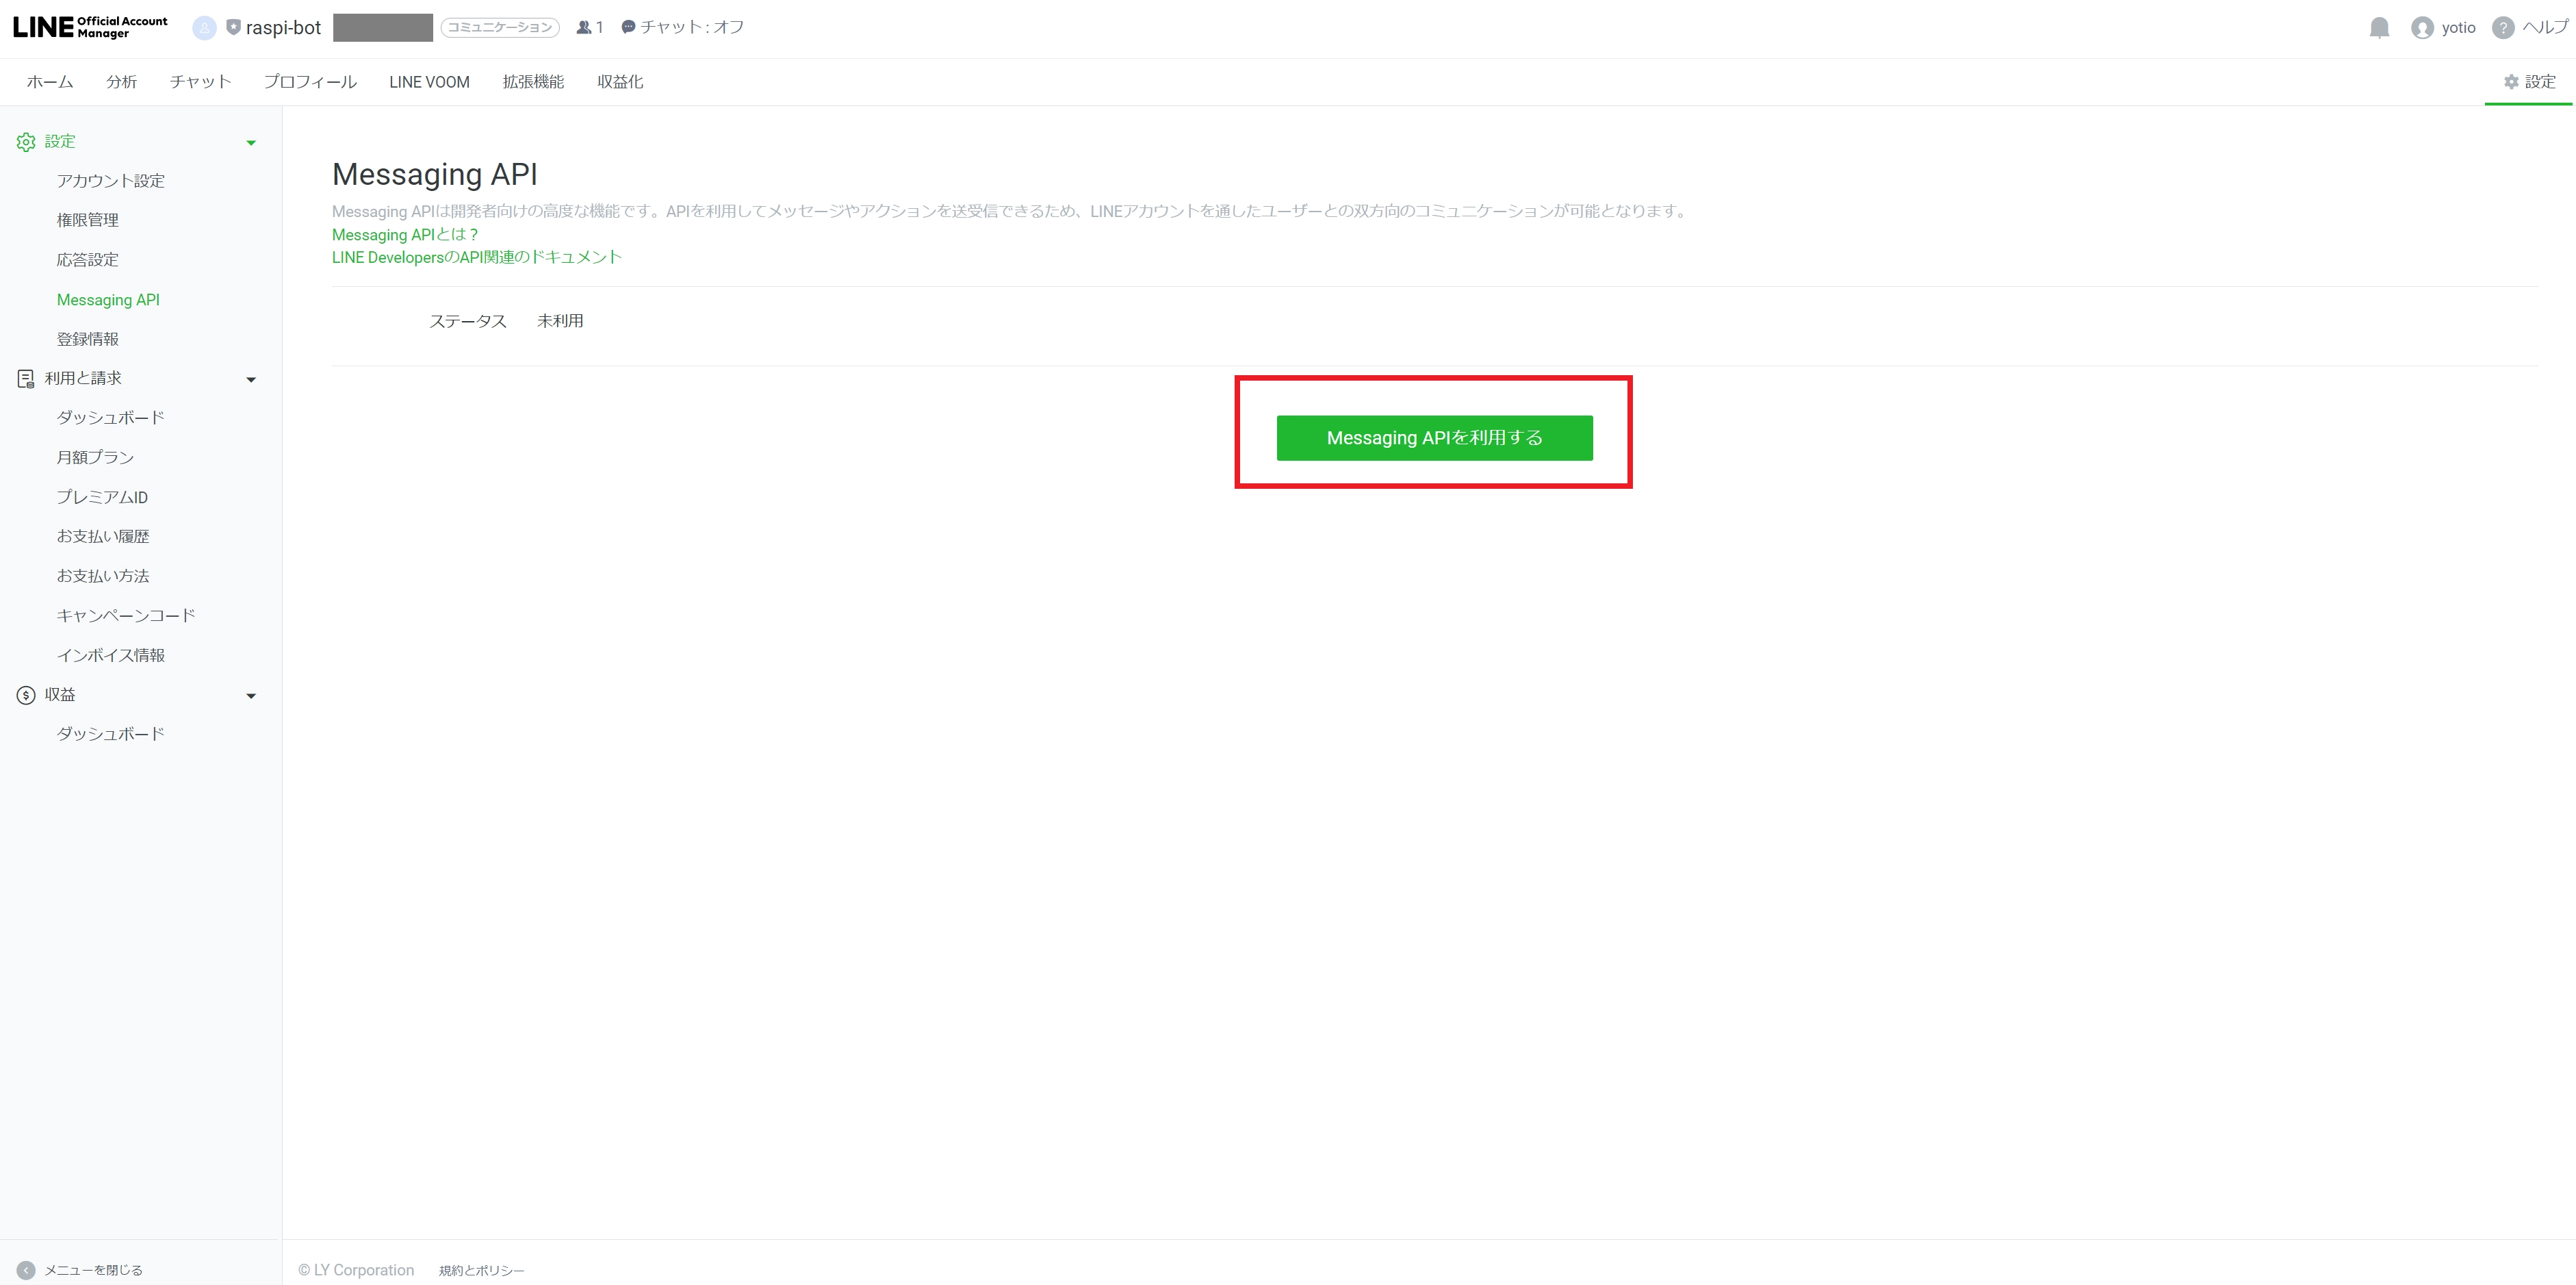Select the 分析 menu item

pyautogui.click(x=125, y=81)
